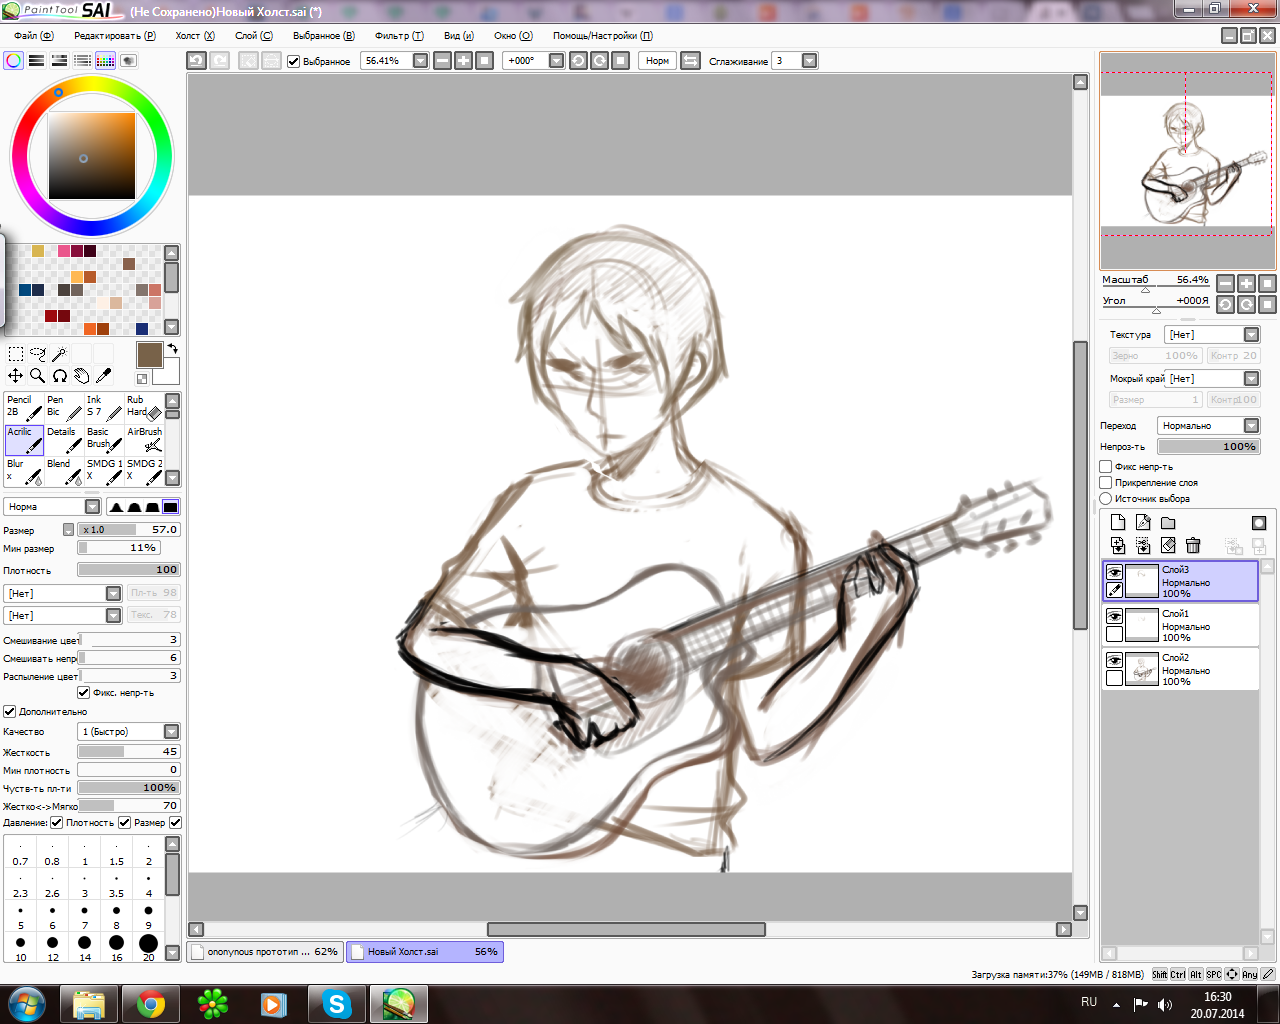Switch color panel to the color wheel view
Screen dimensions: 1280x1024
pyautogui.click(x=14, y=60)
